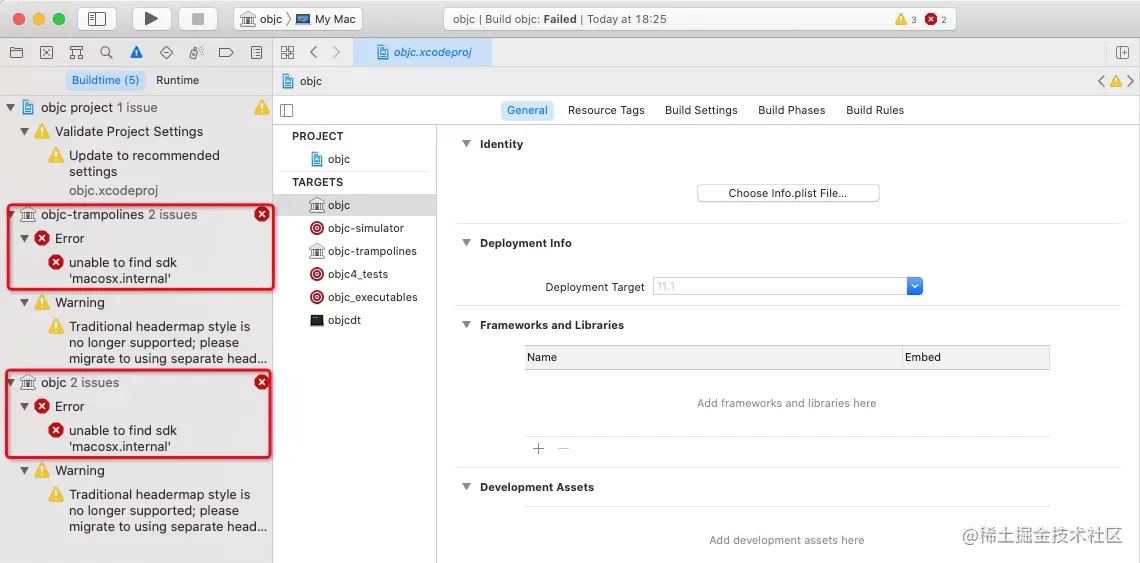This screenshot has height=563, width=1140.
Task: Click the Deployment Target text field
Action: pyautogui.click(x=780, y=287)
